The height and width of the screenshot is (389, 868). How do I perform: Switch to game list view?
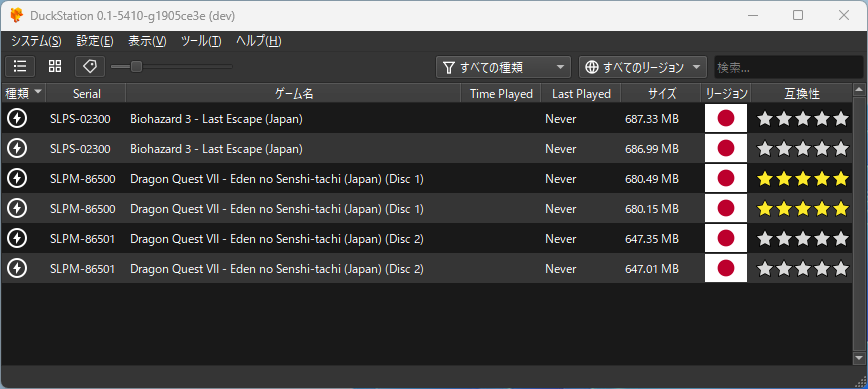[x=20, y=67]
